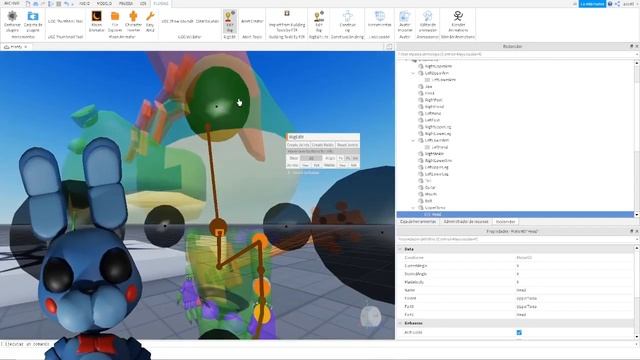Click the Properties scrollbar up arrow
640x360 pixels.
tap(637, 248)
